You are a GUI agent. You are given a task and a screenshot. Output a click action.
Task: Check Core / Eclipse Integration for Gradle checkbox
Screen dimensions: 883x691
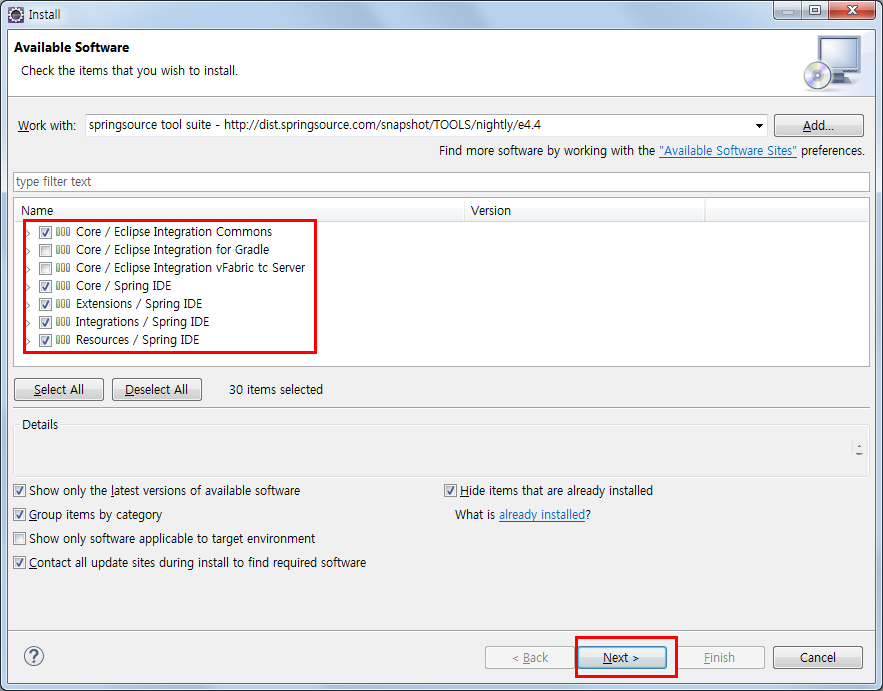[x=46, y=250]
